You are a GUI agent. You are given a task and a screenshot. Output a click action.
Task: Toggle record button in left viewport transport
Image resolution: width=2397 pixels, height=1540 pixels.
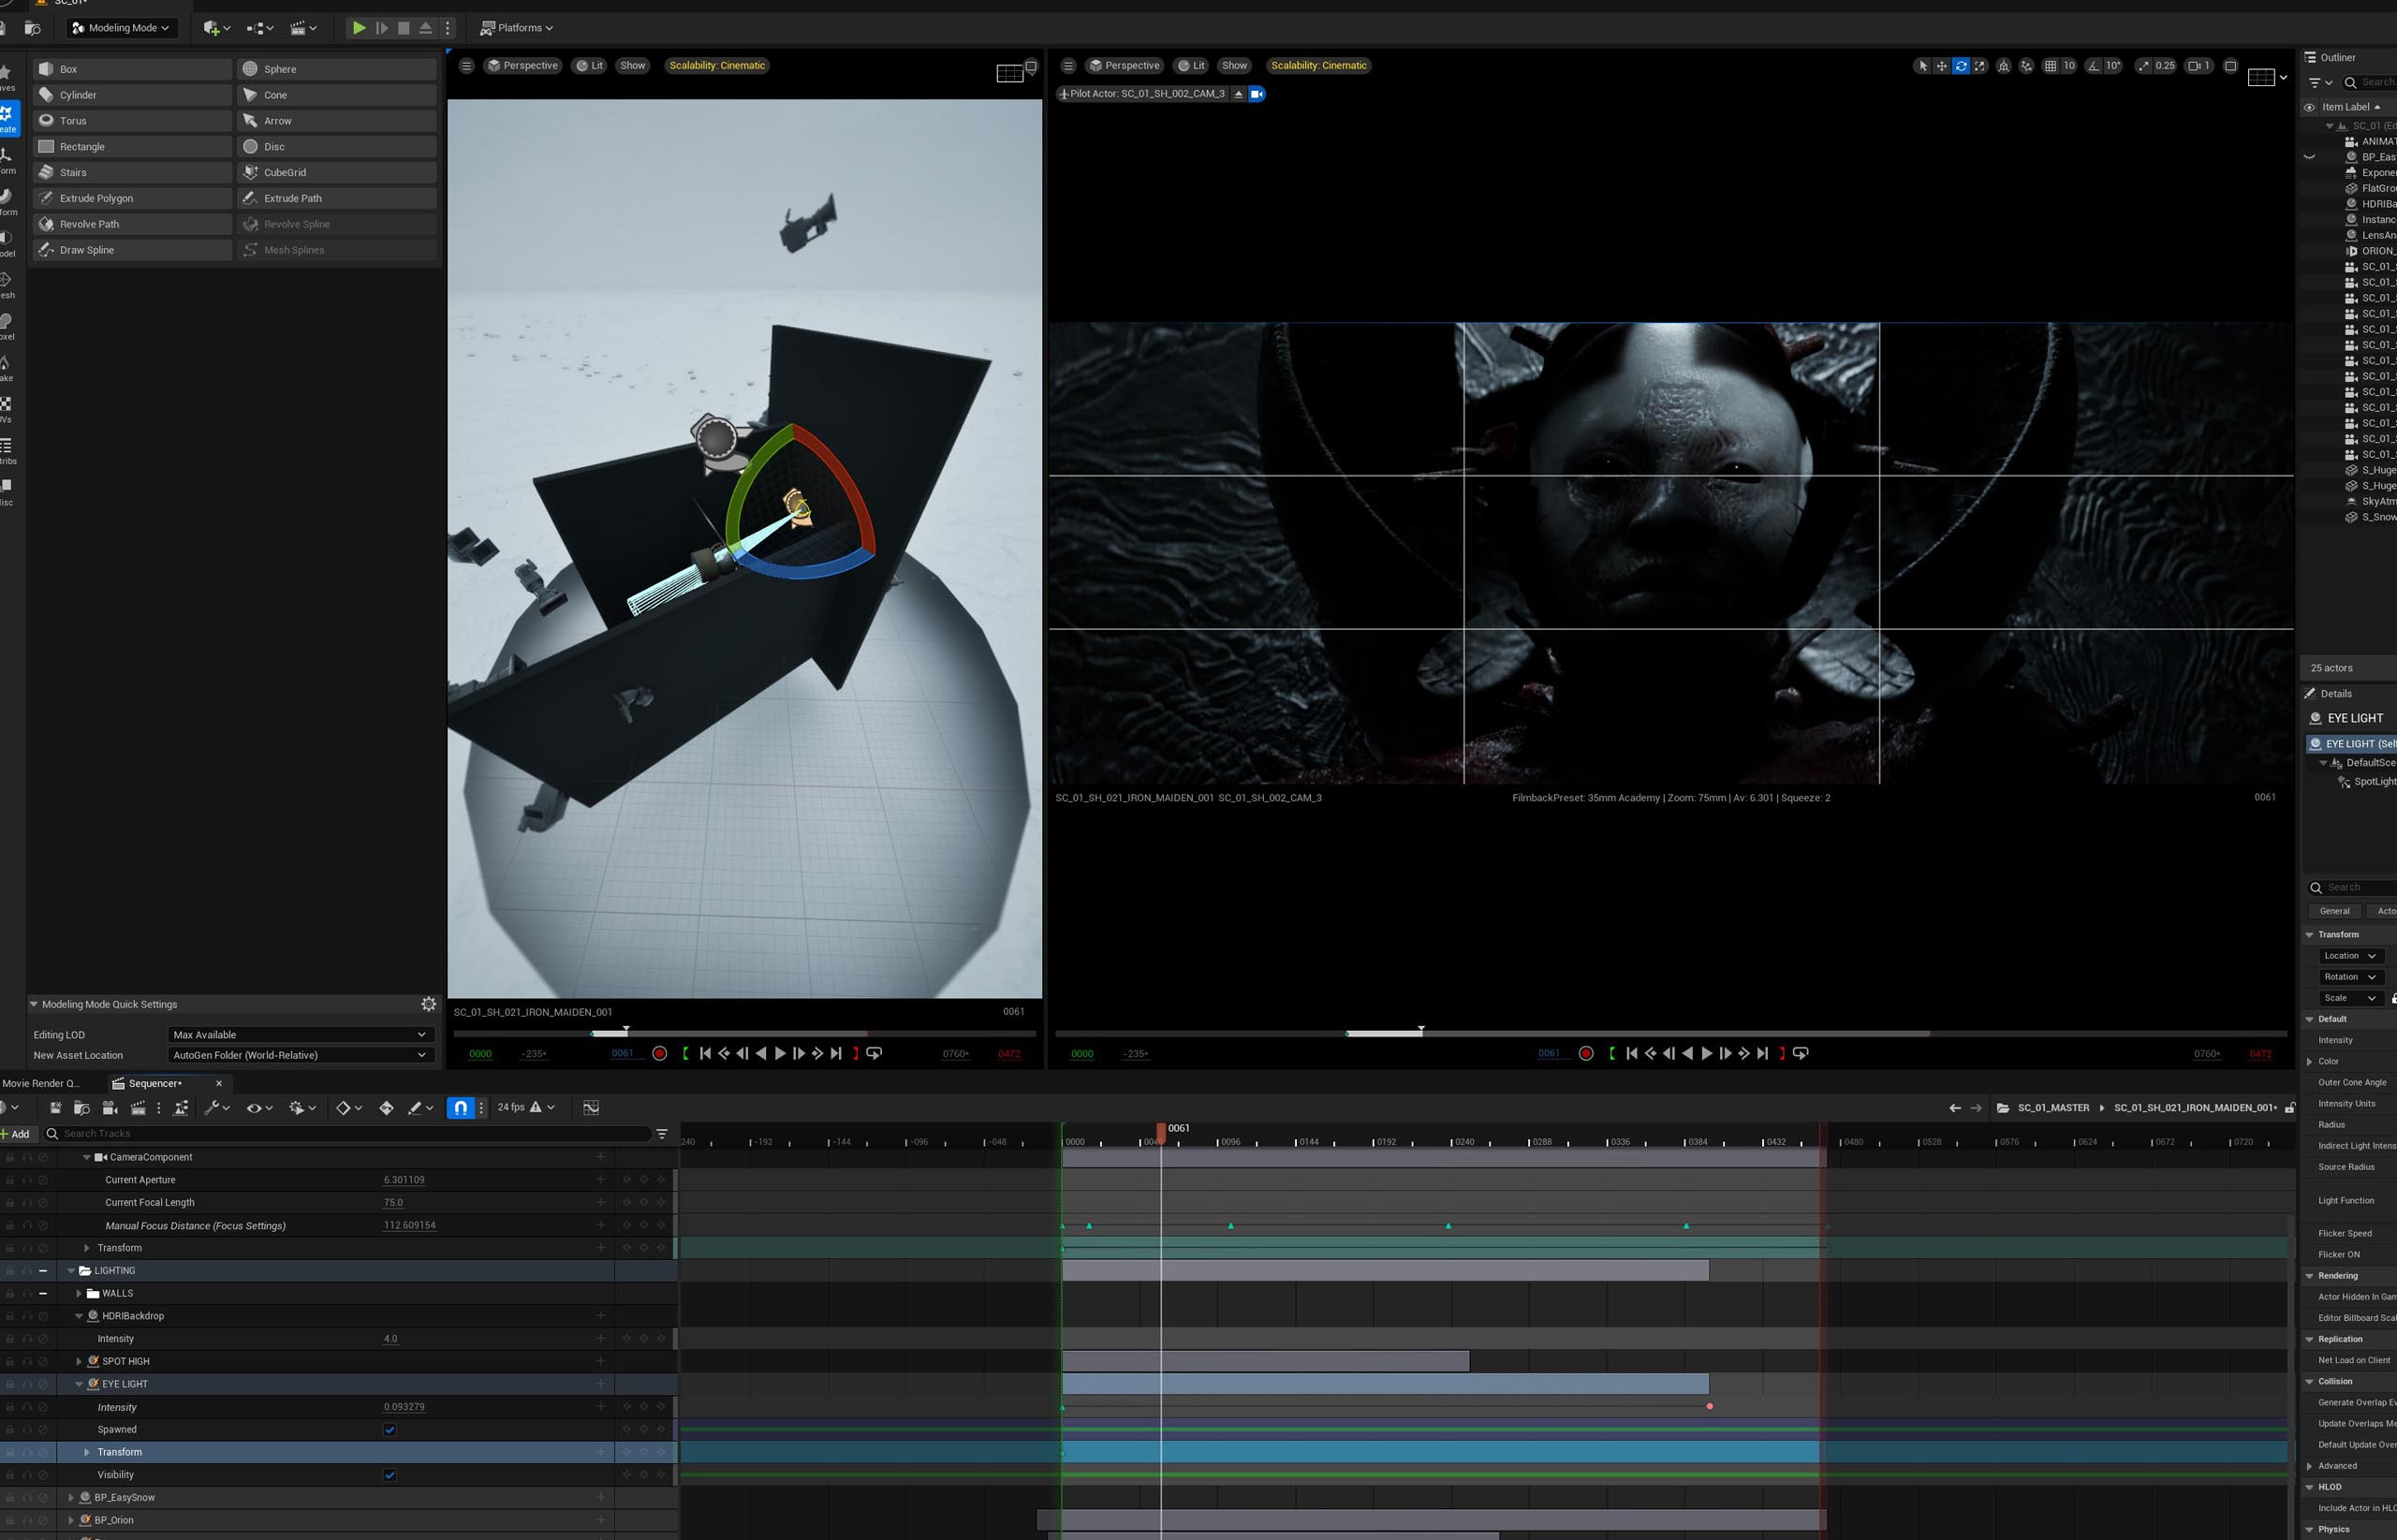[x=659, y=1053]
